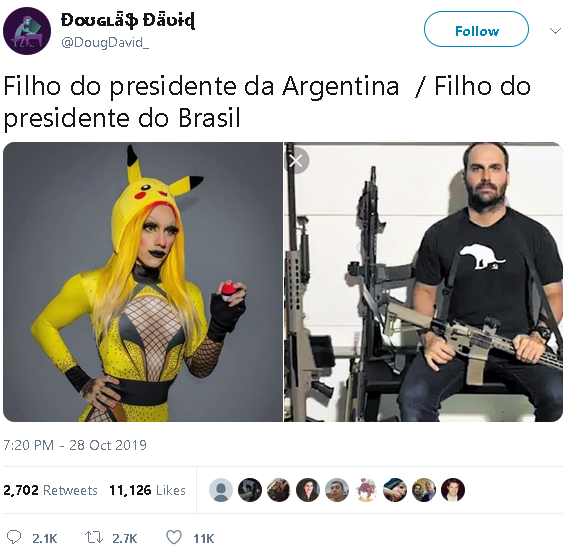The width and height of the screenshot is (570, 556).
Task: Open the woman with dark hair liker avatar
Action: 308,490
